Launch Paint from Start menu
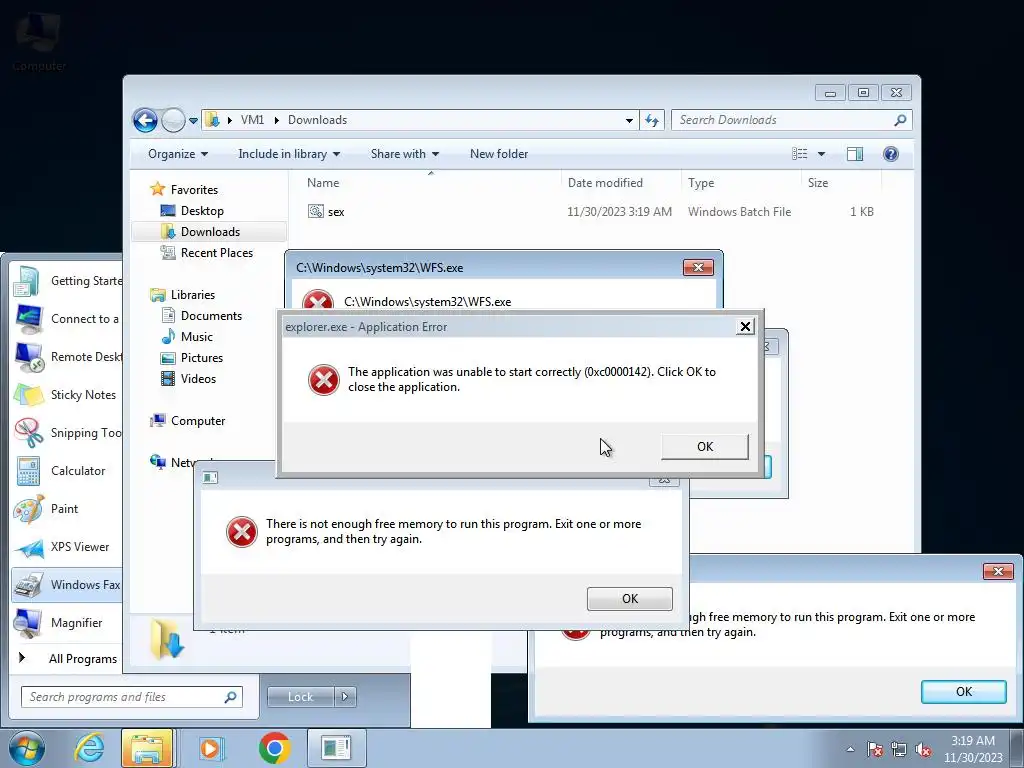The image size is (1024, 768). pos(68,509)
